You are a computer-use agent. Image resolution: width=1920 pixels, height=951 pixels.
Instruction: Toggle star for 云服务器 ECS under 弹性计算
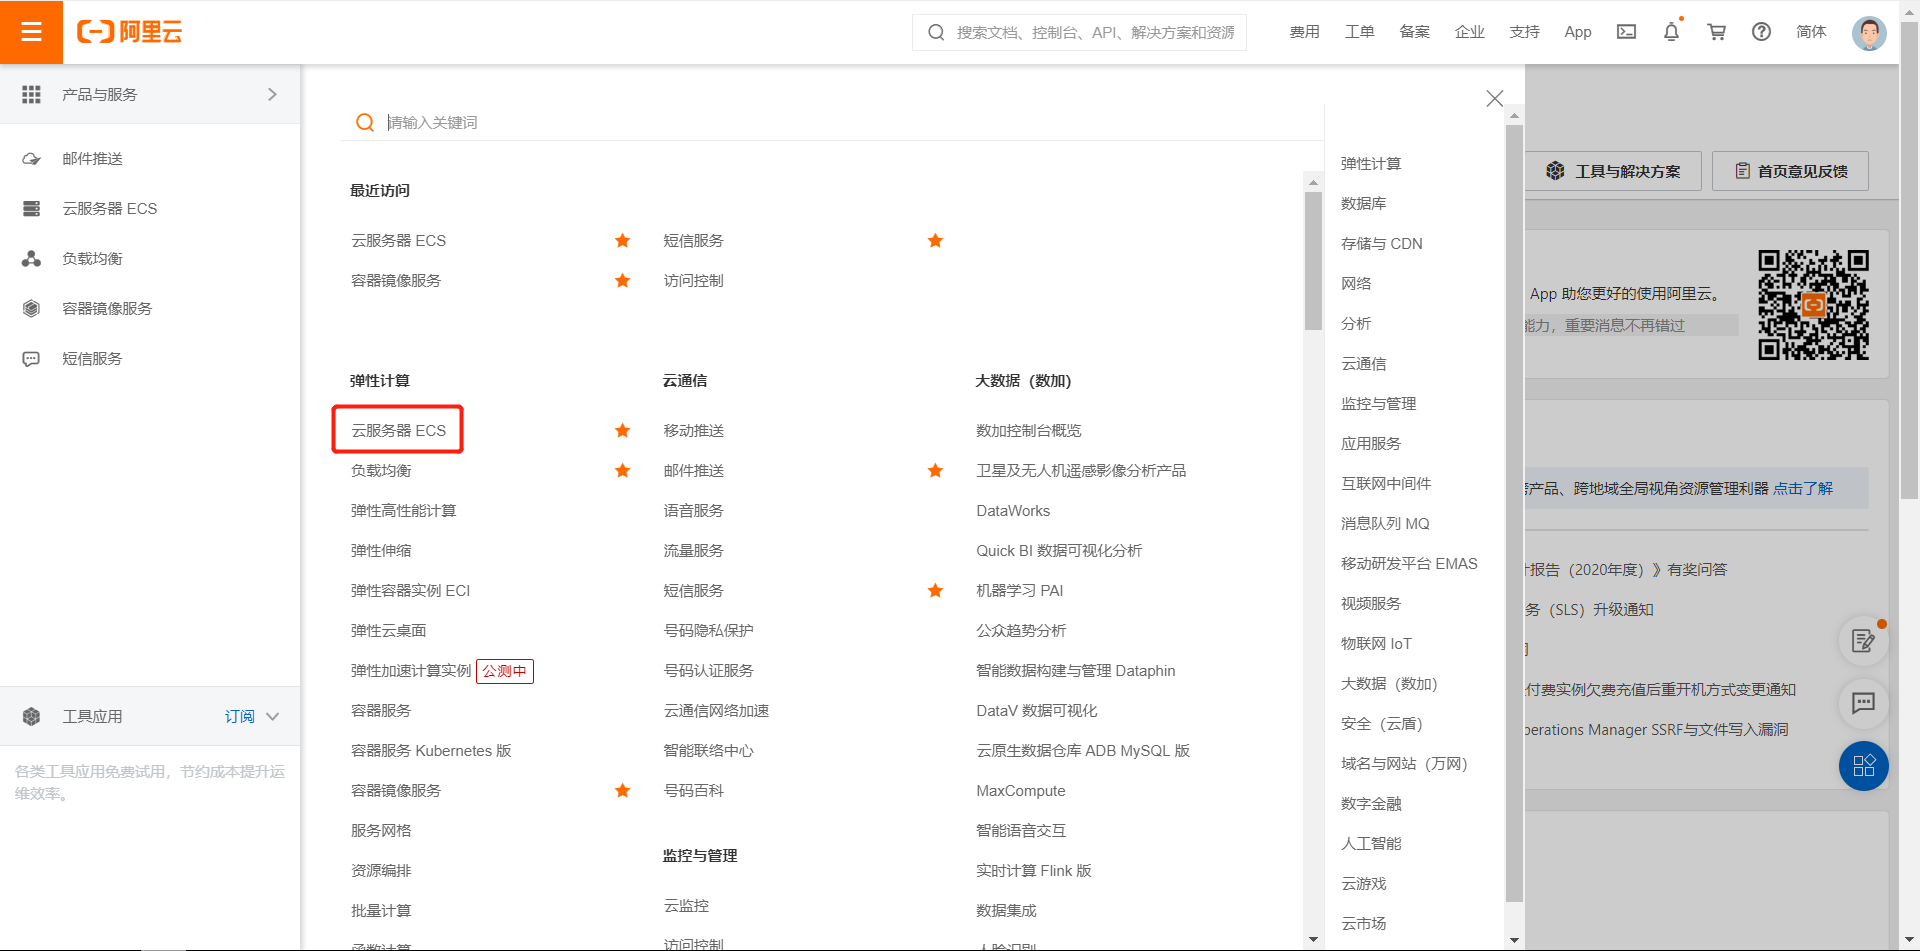622,431
